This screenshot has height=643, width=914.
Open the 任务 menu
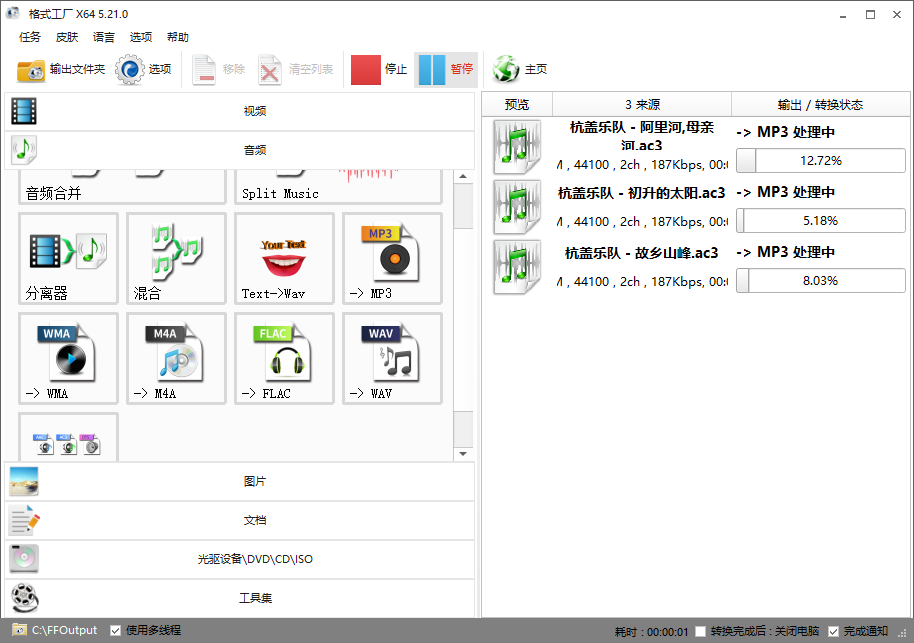[x=29, y=37]
